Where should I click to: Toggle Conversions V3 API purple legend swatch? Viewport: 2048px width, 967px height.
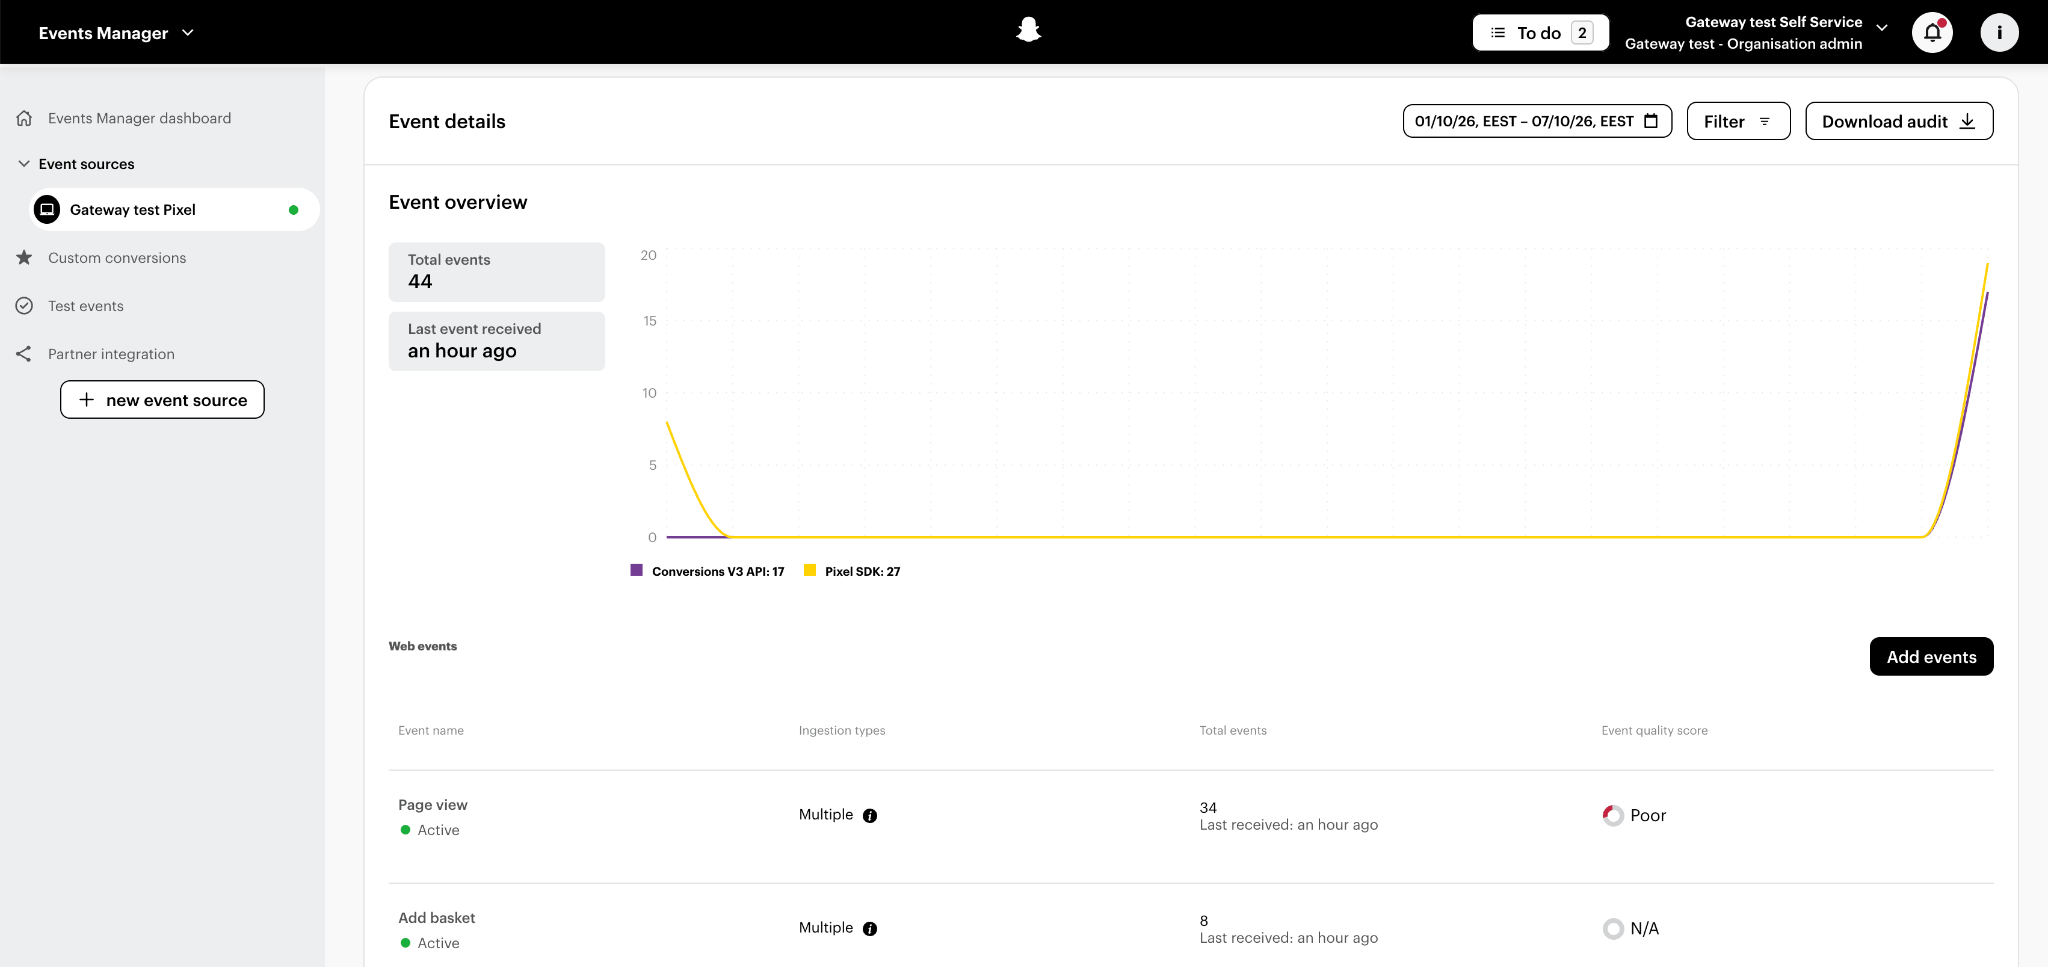tap(636, 570)
